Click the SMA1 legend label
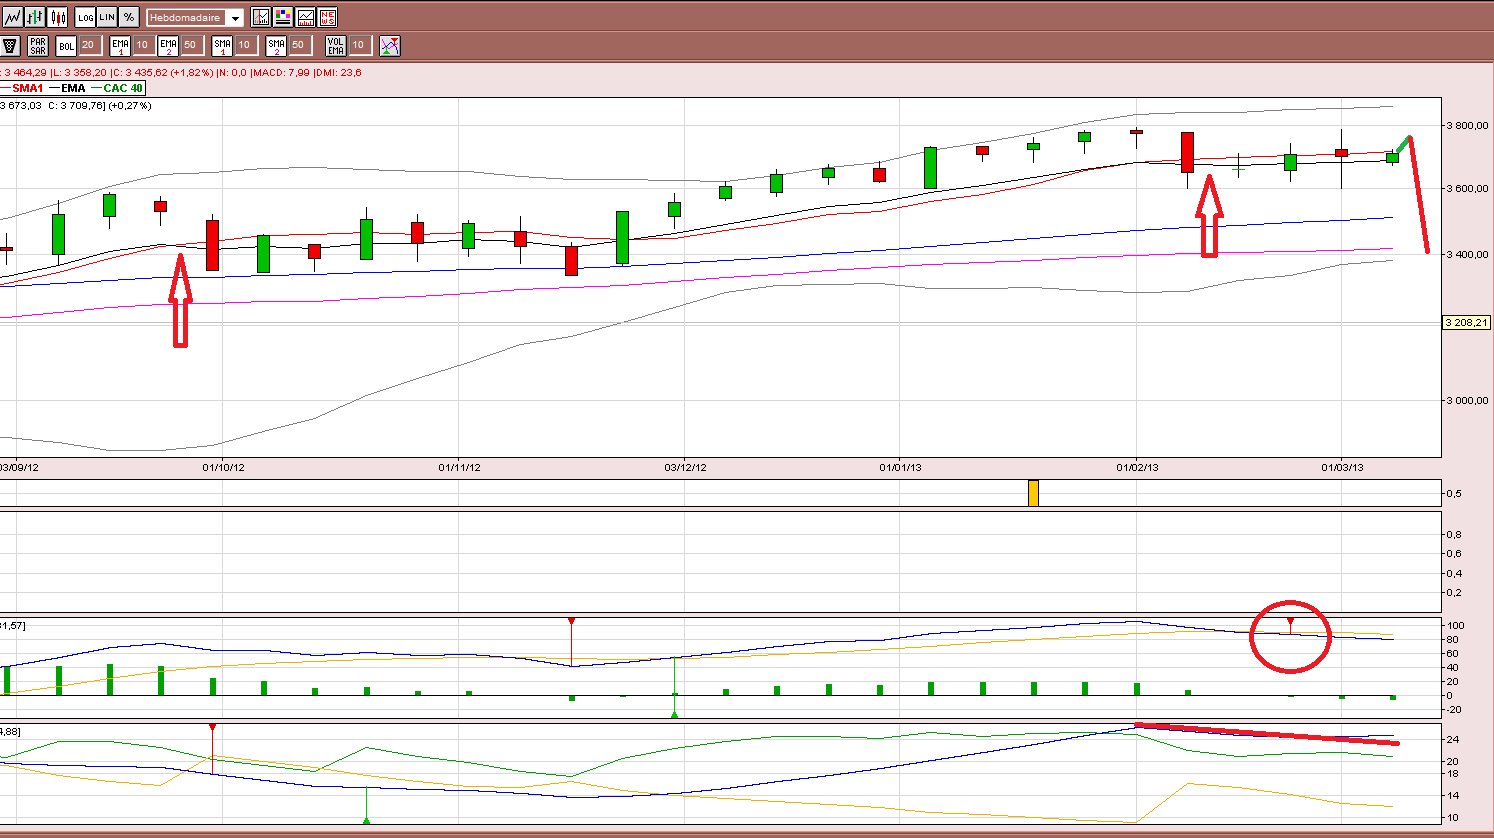1494x838 pixels. pos(28,88)
